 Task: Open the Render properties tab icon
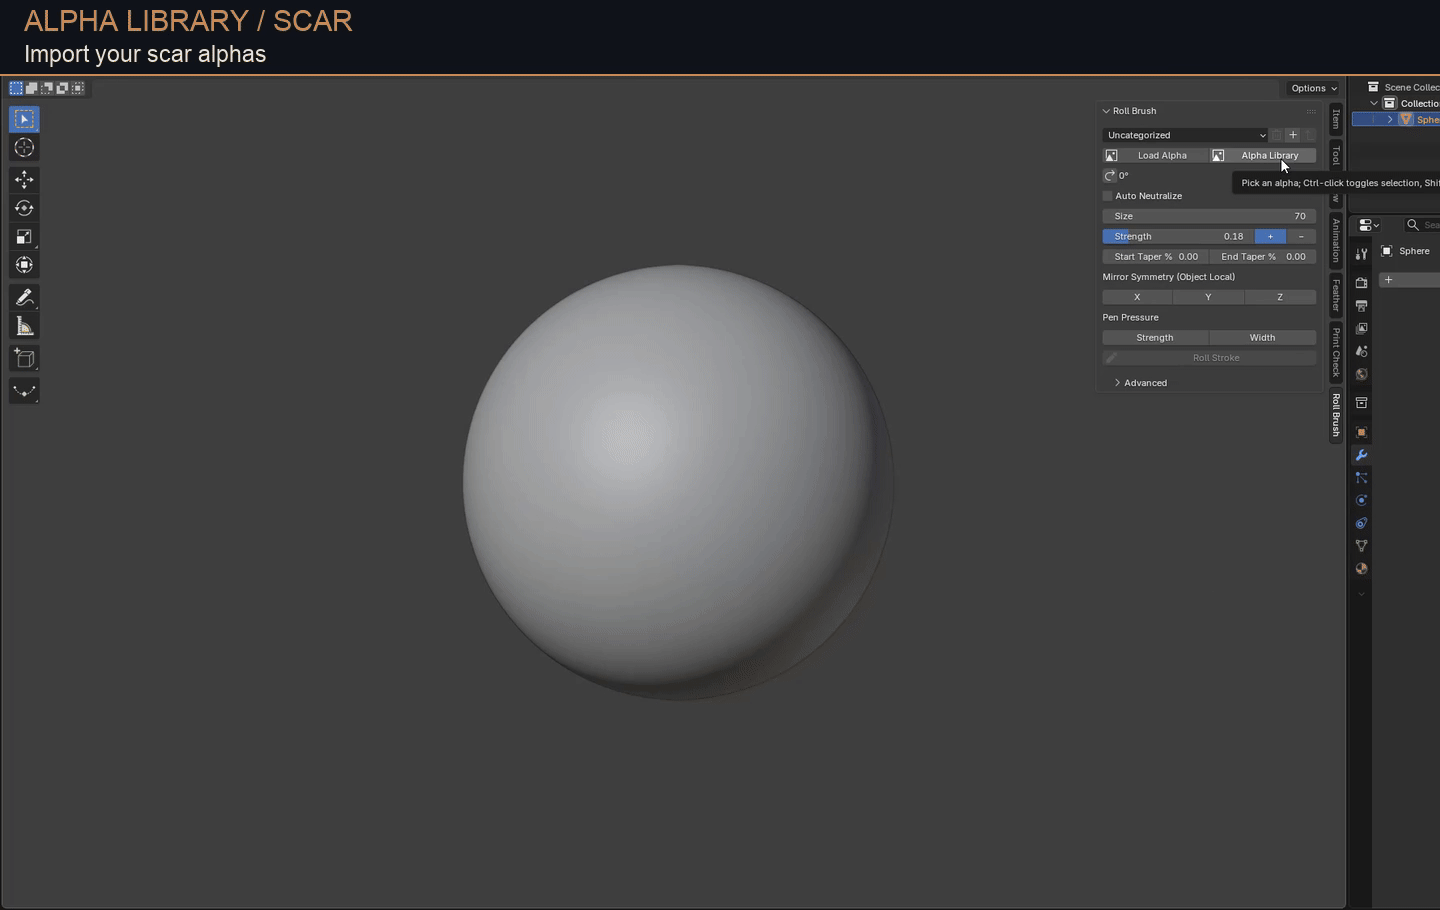[x=1361, y=283]
